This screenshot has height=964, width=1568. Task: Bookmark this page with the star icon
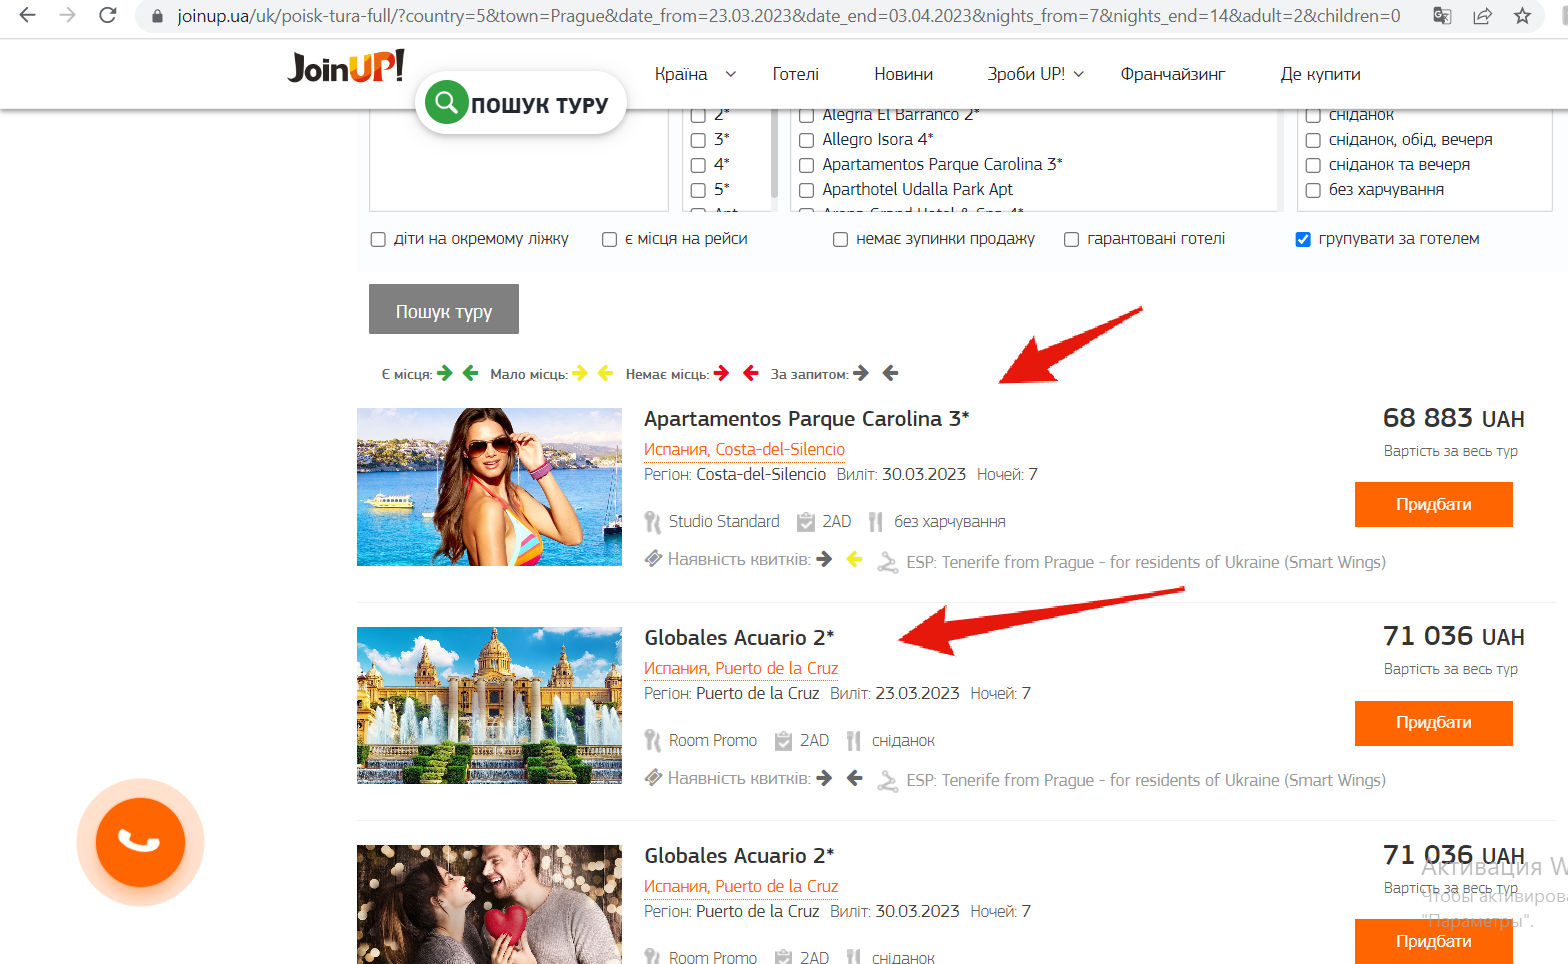click(x=1522, y=15)
